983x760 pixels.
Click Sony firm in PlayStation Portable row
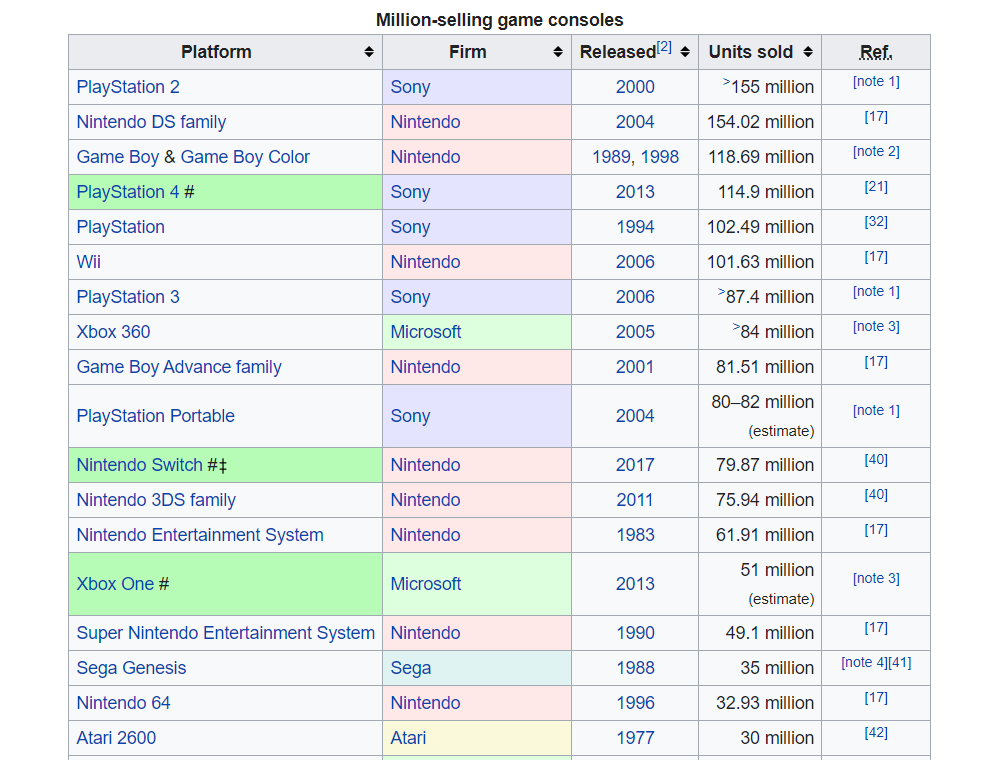point(410,416)
